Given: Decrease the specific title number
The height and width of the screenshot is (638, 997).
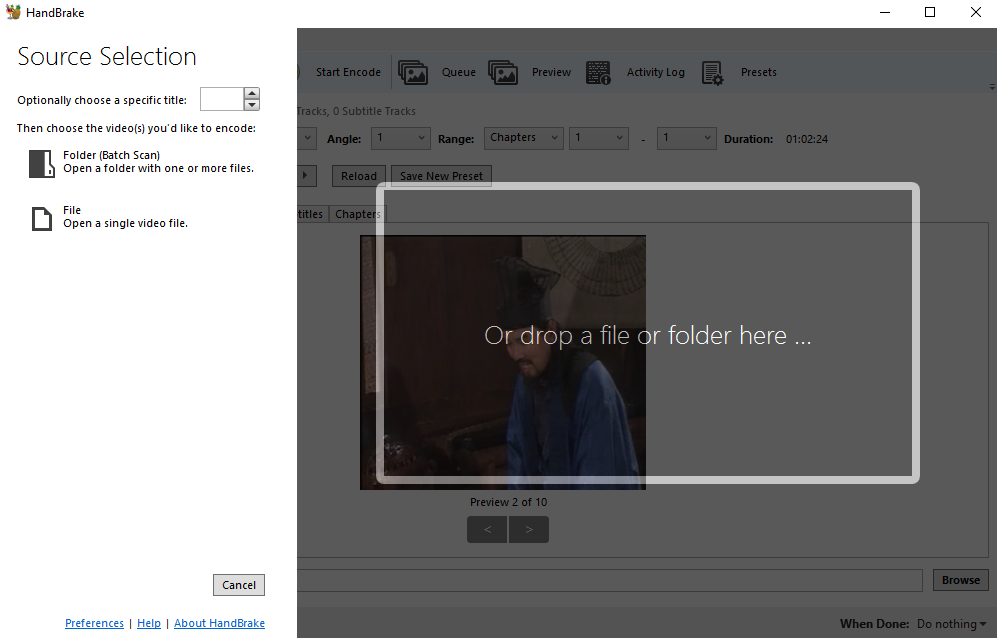Looking at the screenshot, I should coord(252,105).
